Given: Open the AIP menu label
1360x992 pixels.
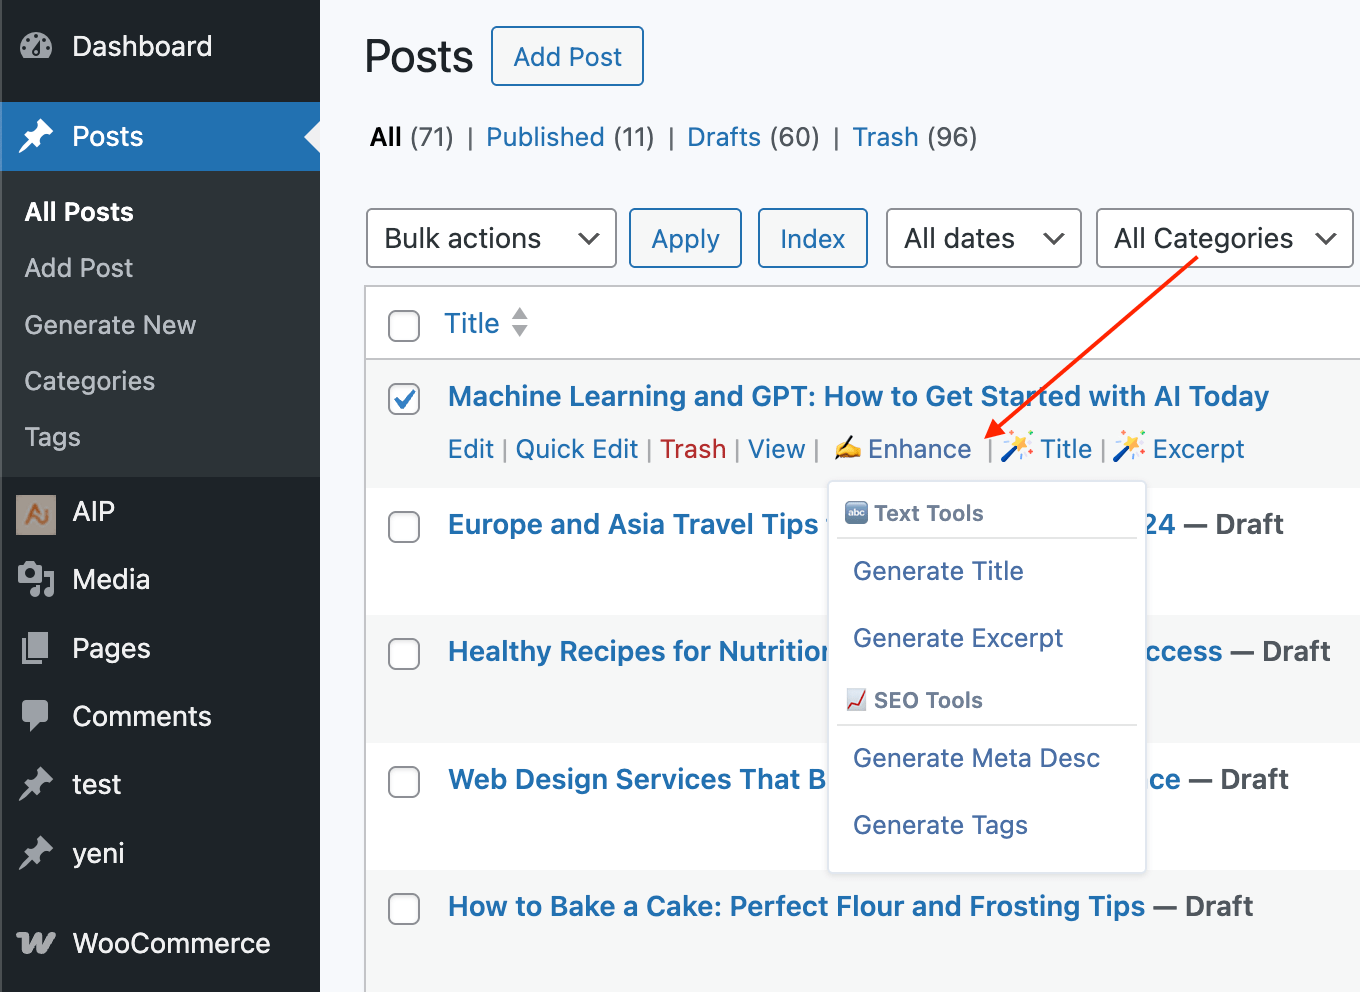Looking at the screenshot, I should point(94,511).
